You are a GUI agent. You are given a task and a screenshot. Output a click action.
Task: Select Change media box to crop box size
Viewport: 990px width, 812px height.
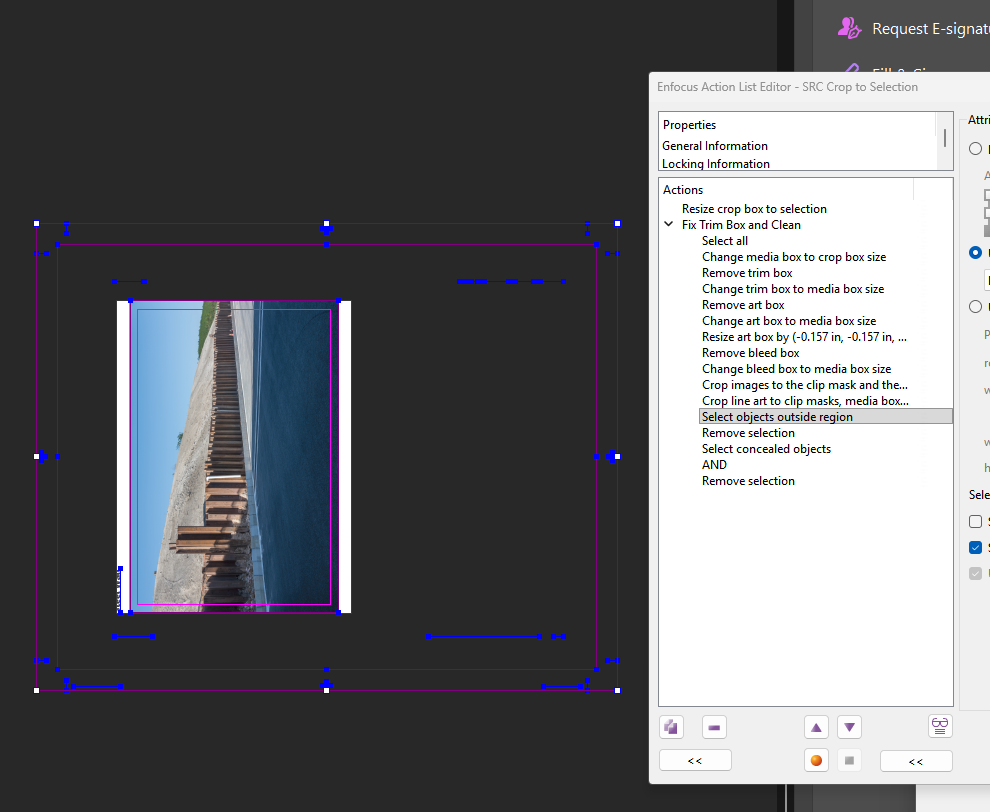tap(794, 257)
